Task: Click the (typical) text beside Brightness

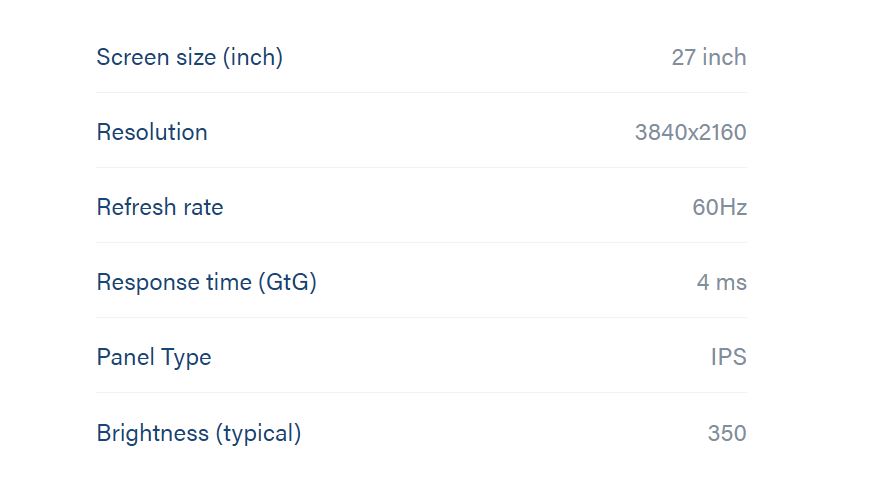Action: tap(258, 433)
